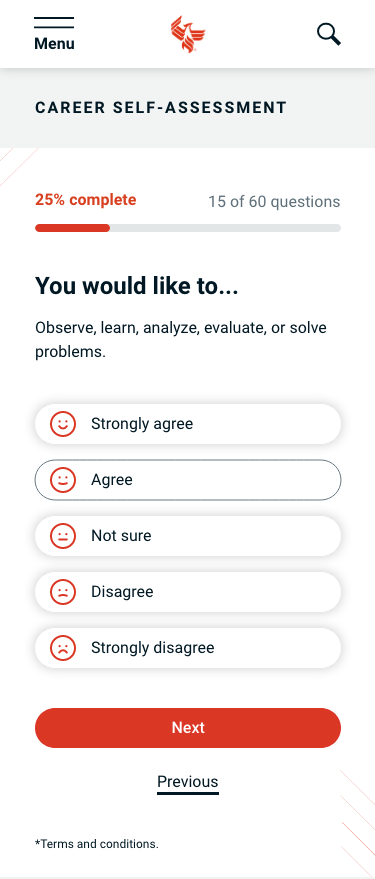The height and width of the screenshot is (879, 375).
Task: Click the red phoenix logo
Action: [x=188, y=34]
